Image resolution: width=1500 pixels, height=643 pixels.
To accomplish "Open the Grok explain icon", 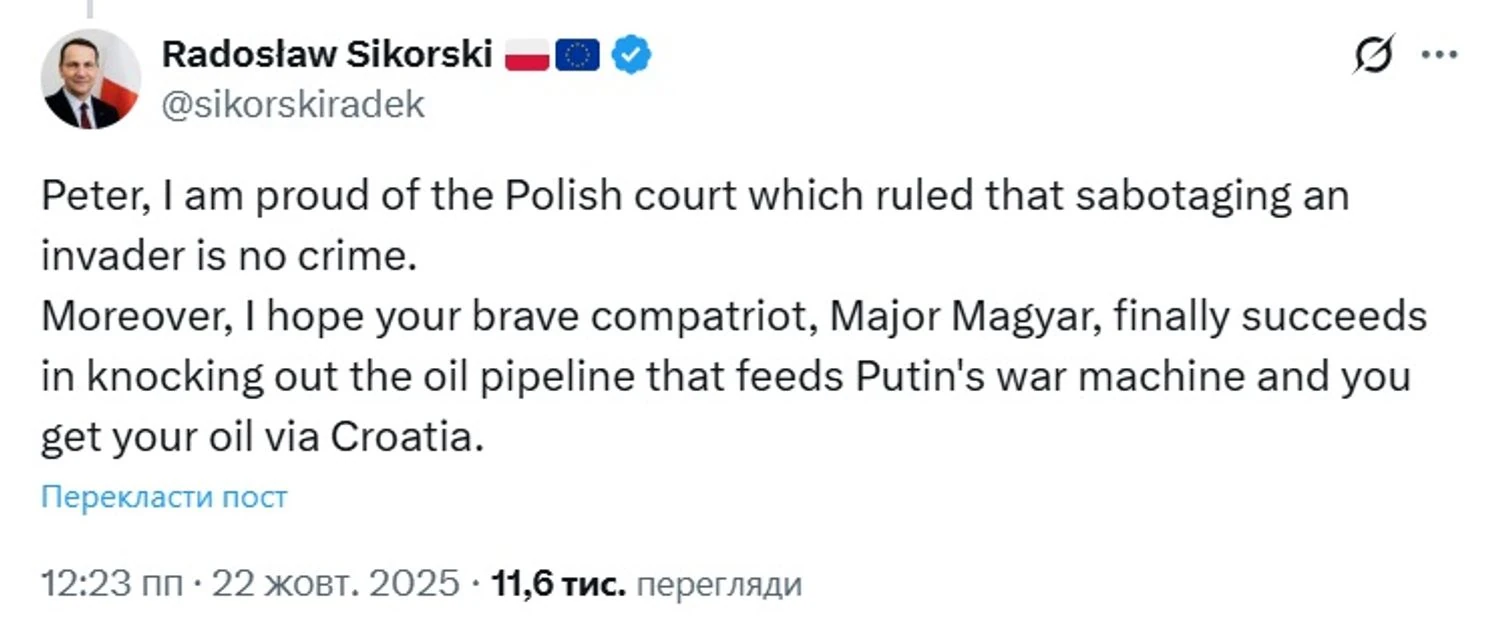I will (1373, 56).
